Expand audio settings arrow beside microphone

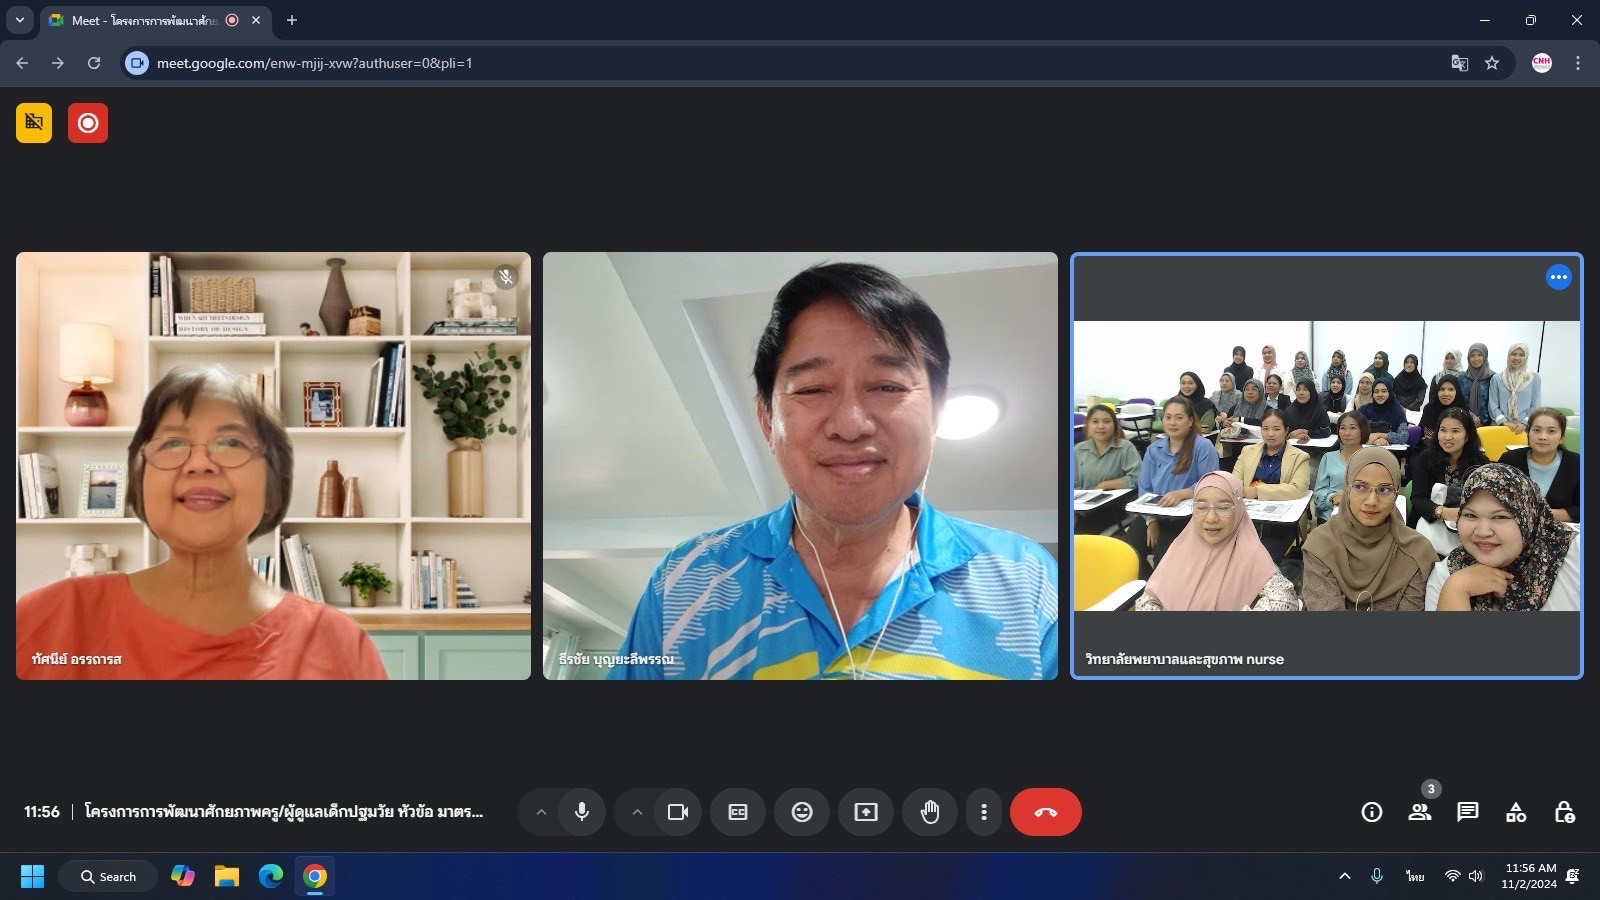click(x=541, y=812)
